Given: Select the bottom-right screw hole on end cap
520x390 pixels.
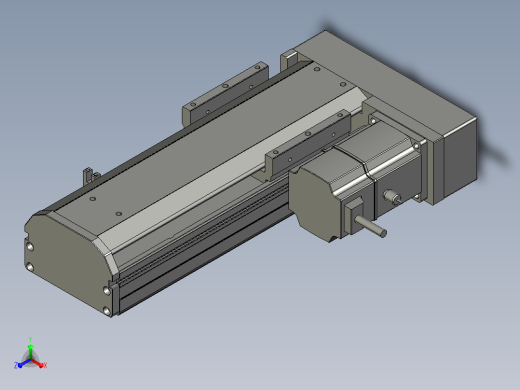Looking at the screenshot, I should click(107, 311).
